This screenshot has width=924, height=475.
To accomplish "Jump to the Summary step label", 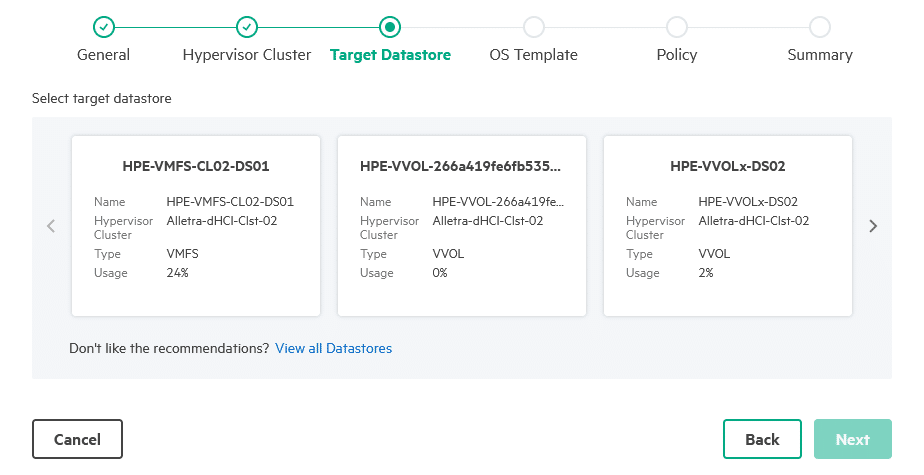I will (820, 55).
